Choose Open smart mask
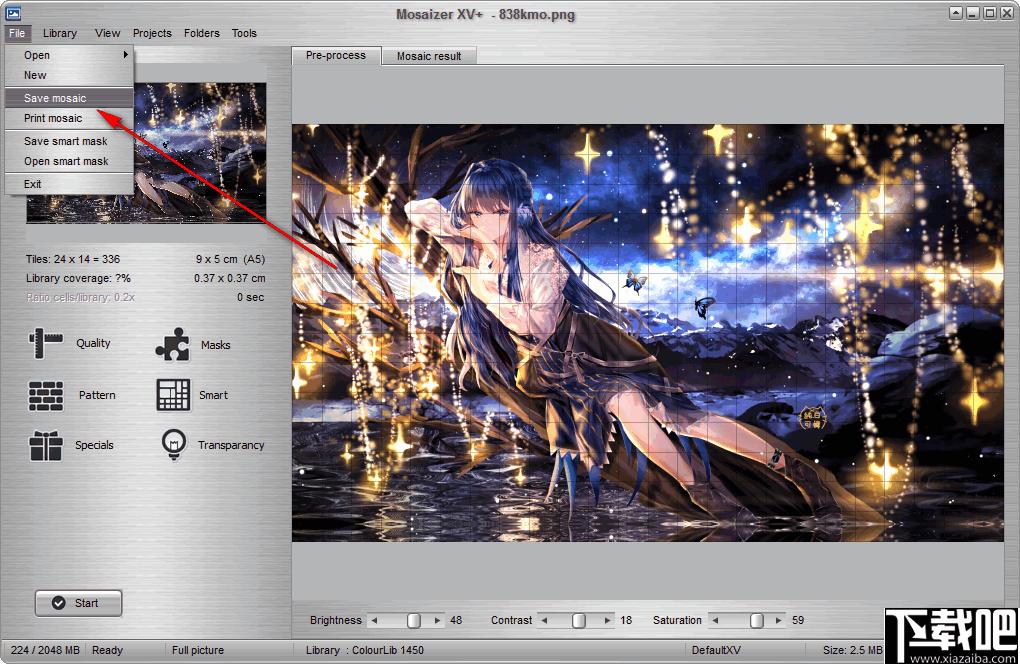This screenshot has width=1020, height=664. [x=69, y=161]
